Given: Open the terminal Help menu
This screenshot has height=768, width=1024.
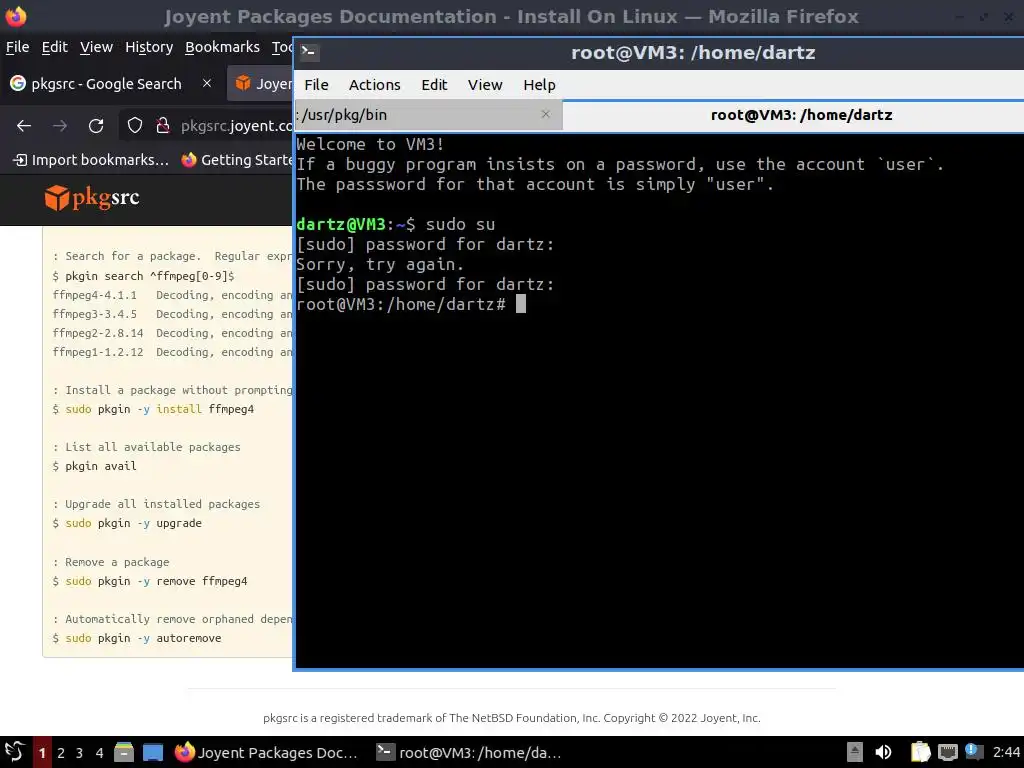Looking at the screenshot, I should pos(539,85).
